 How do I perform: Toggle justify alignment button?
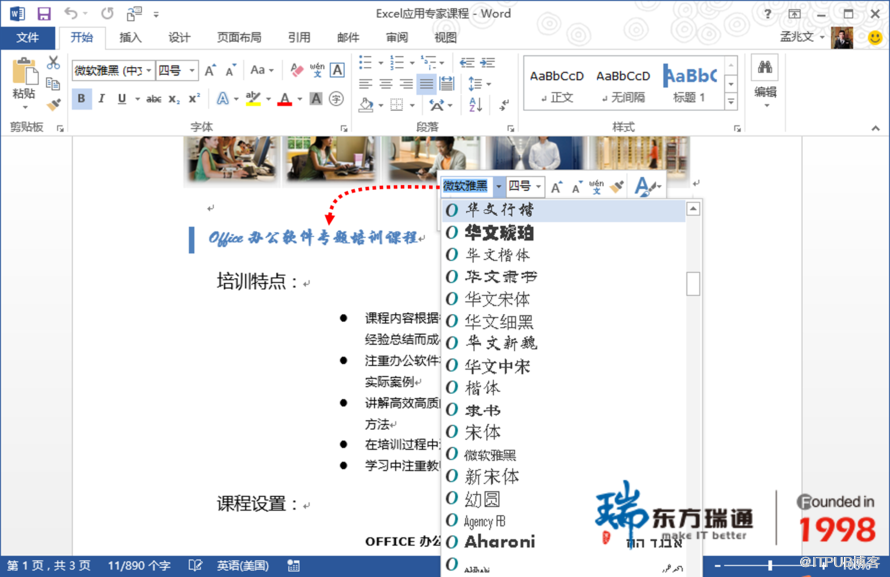(426, 84)
